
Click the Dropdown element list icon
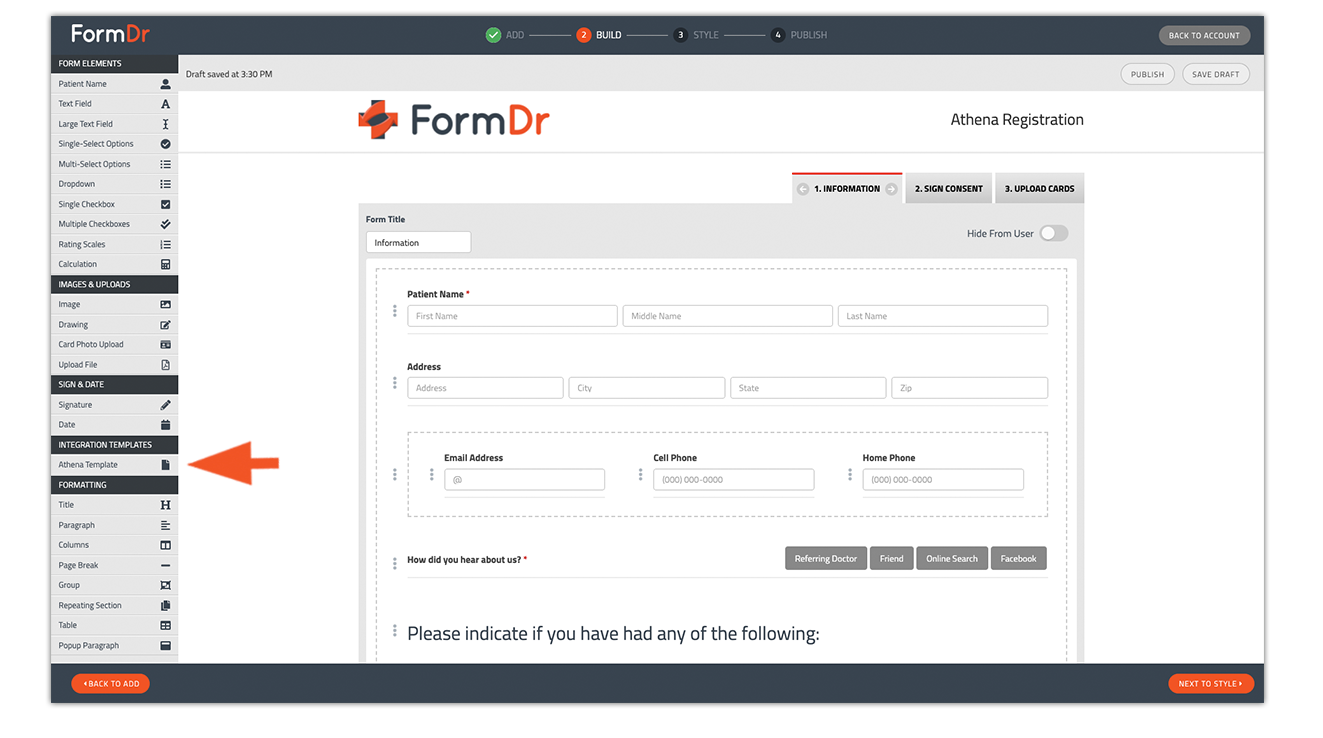(x=166, y=184)
